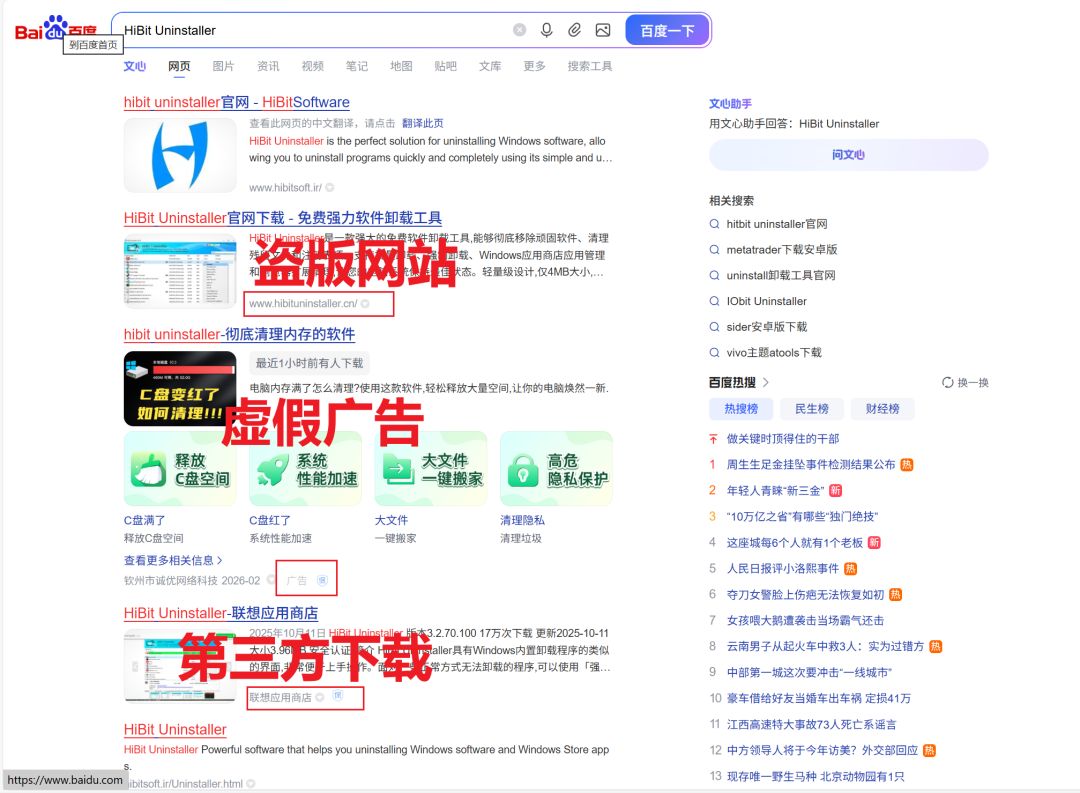Click the C盘红了 link
The image size is (1080, 793).
pos(270,520)
